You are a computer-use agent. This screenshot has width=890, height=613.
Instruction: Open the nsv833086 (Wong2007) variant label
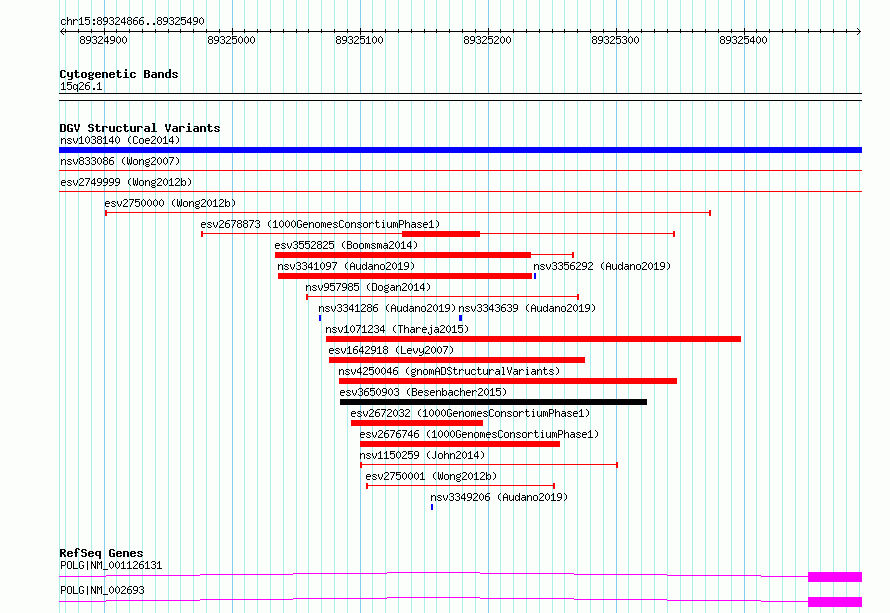coord(120,161)
